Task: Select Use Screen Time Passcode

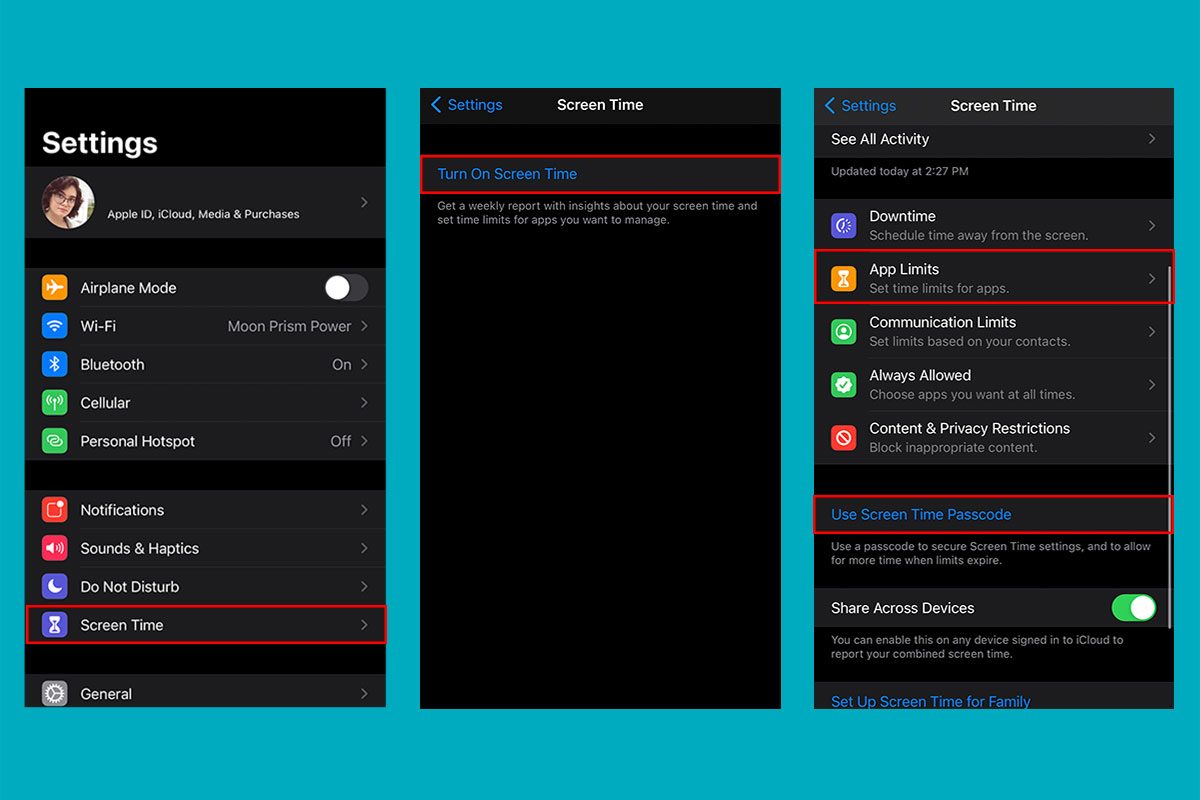Action: 918,514
